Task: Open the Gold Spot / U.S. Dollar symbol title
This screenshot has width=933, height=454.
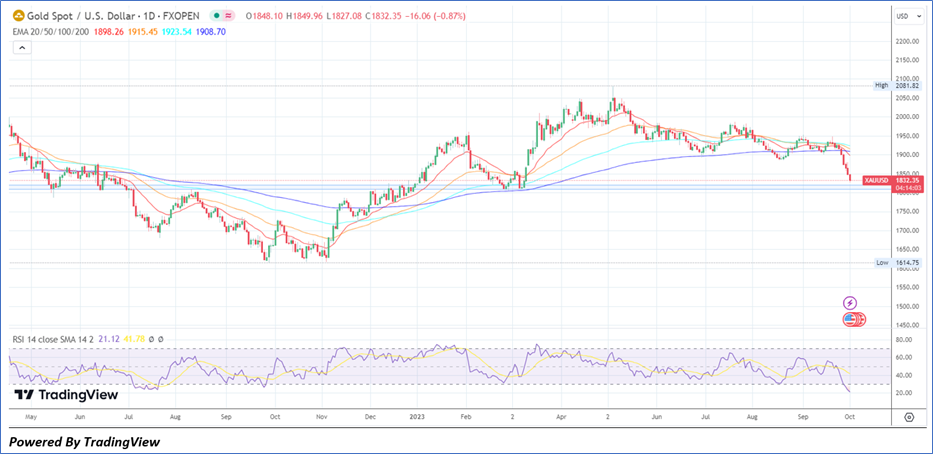Action: click(x=115, y=16)
